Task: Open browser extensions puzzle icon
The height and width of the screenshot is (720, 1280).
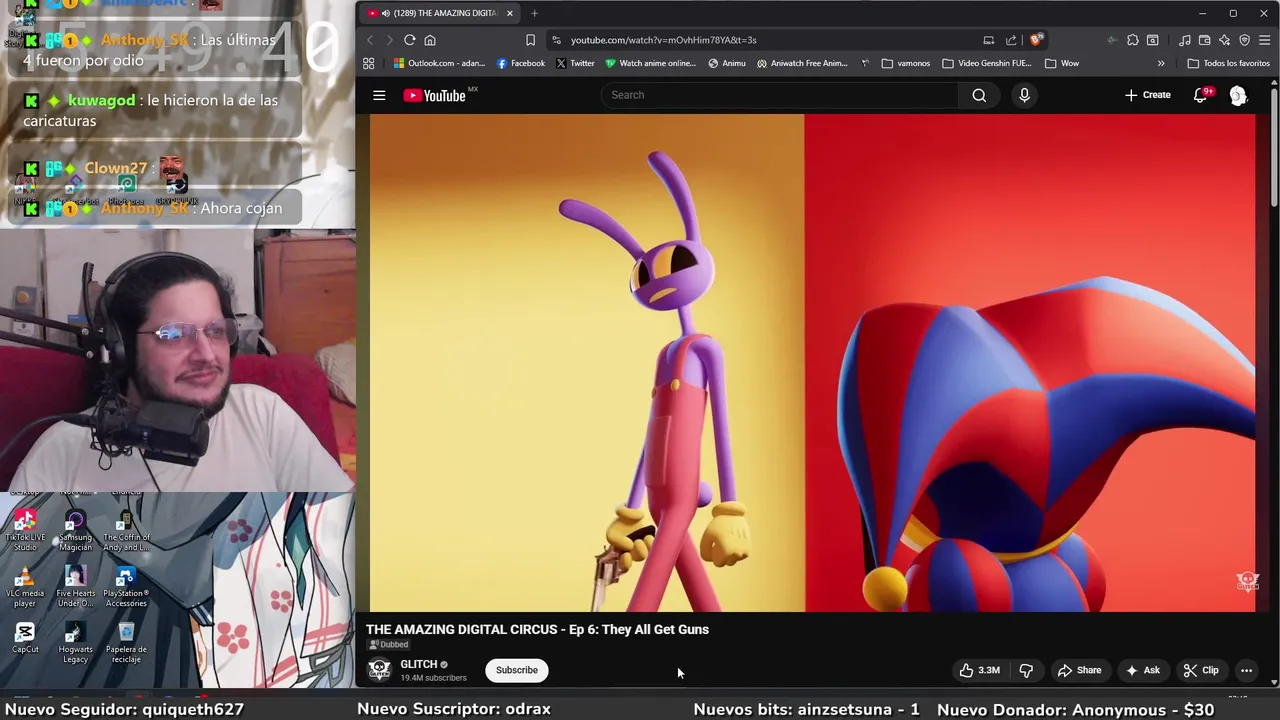Action: tap(1132, 40)
